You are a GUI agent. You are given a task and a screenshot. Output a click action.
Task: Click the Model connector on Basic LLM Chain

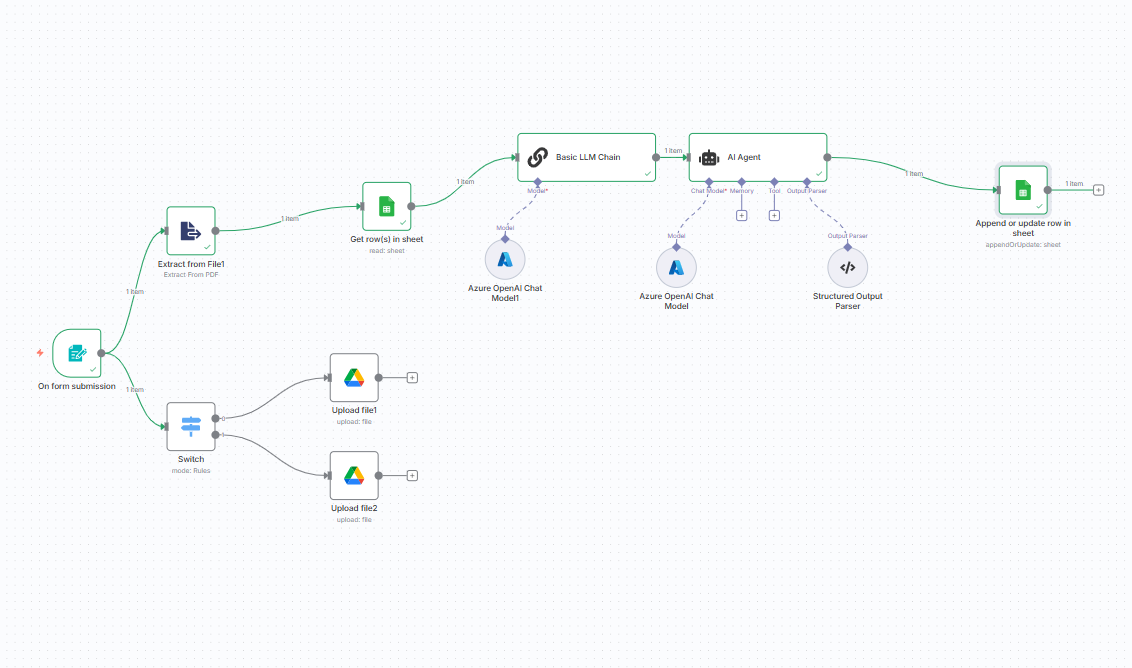(537, 182)
